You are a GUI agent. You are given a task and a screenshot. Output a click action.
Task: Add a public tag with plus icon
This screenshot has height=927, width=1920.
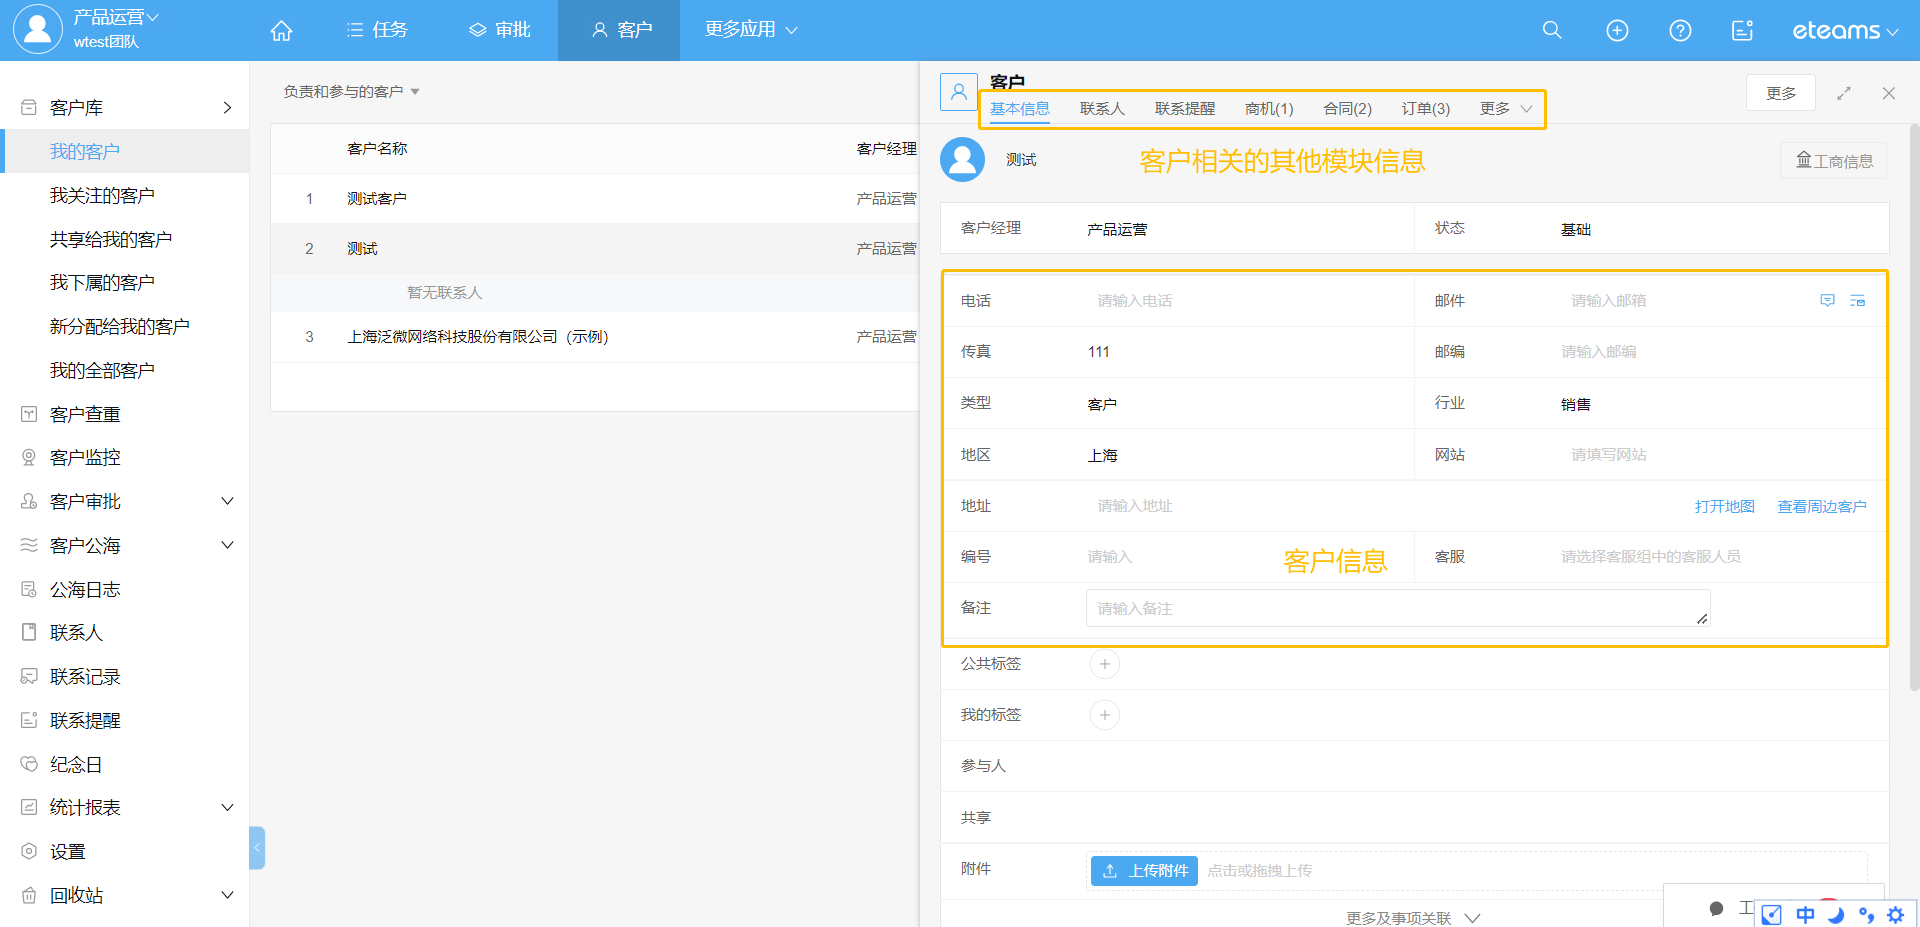coord(1104,664)
